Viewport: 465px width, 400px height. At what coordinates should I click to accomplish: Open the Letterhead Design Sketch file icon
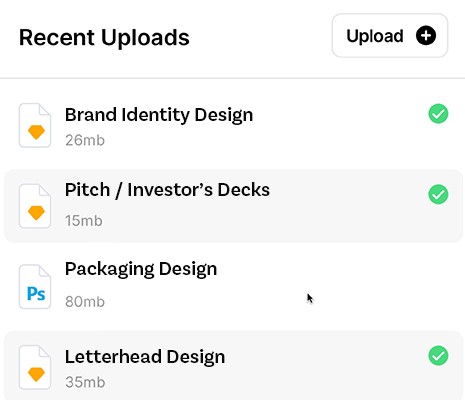(x=35, y=367)
